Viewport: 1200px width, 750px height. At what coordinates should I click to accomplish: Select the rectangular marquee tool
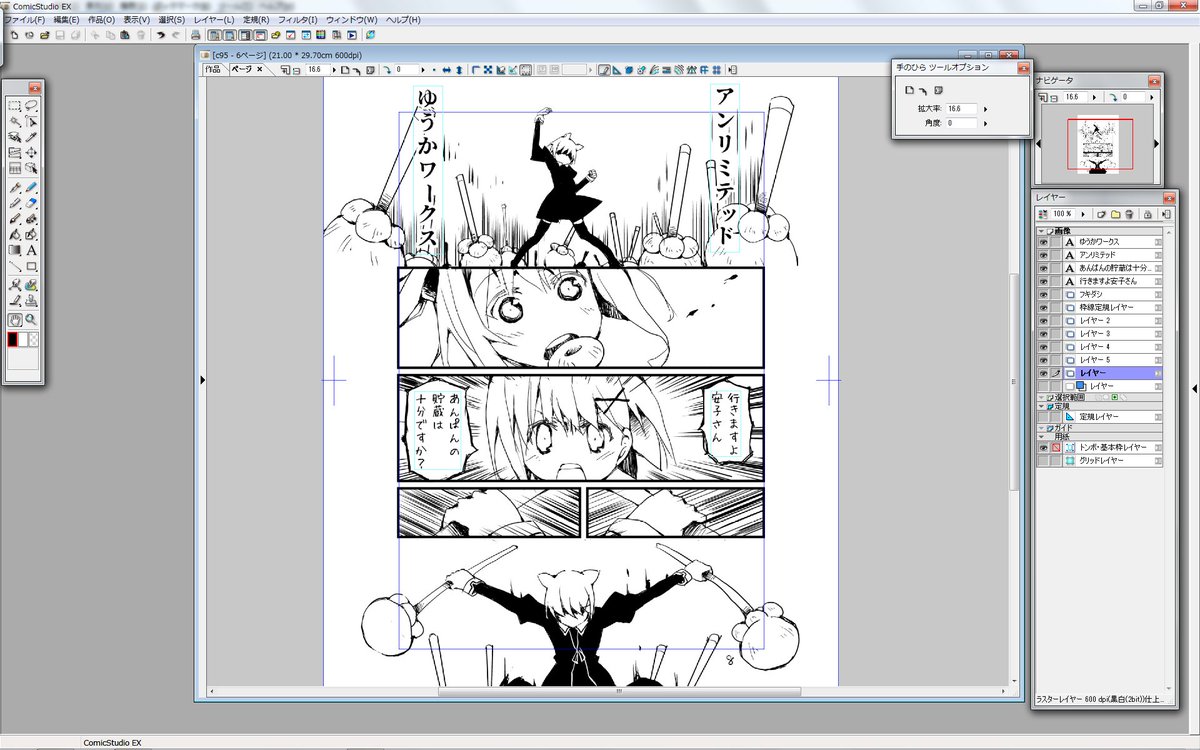[15, 105]
